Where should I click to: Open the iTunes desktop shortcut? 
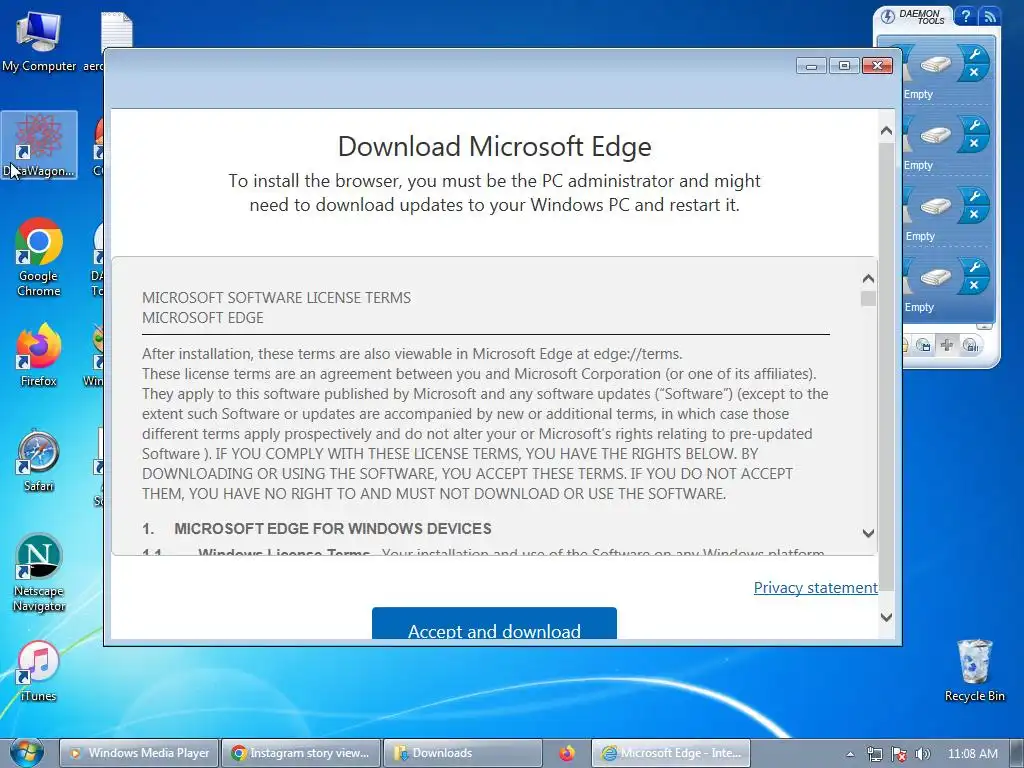point(39,671)
